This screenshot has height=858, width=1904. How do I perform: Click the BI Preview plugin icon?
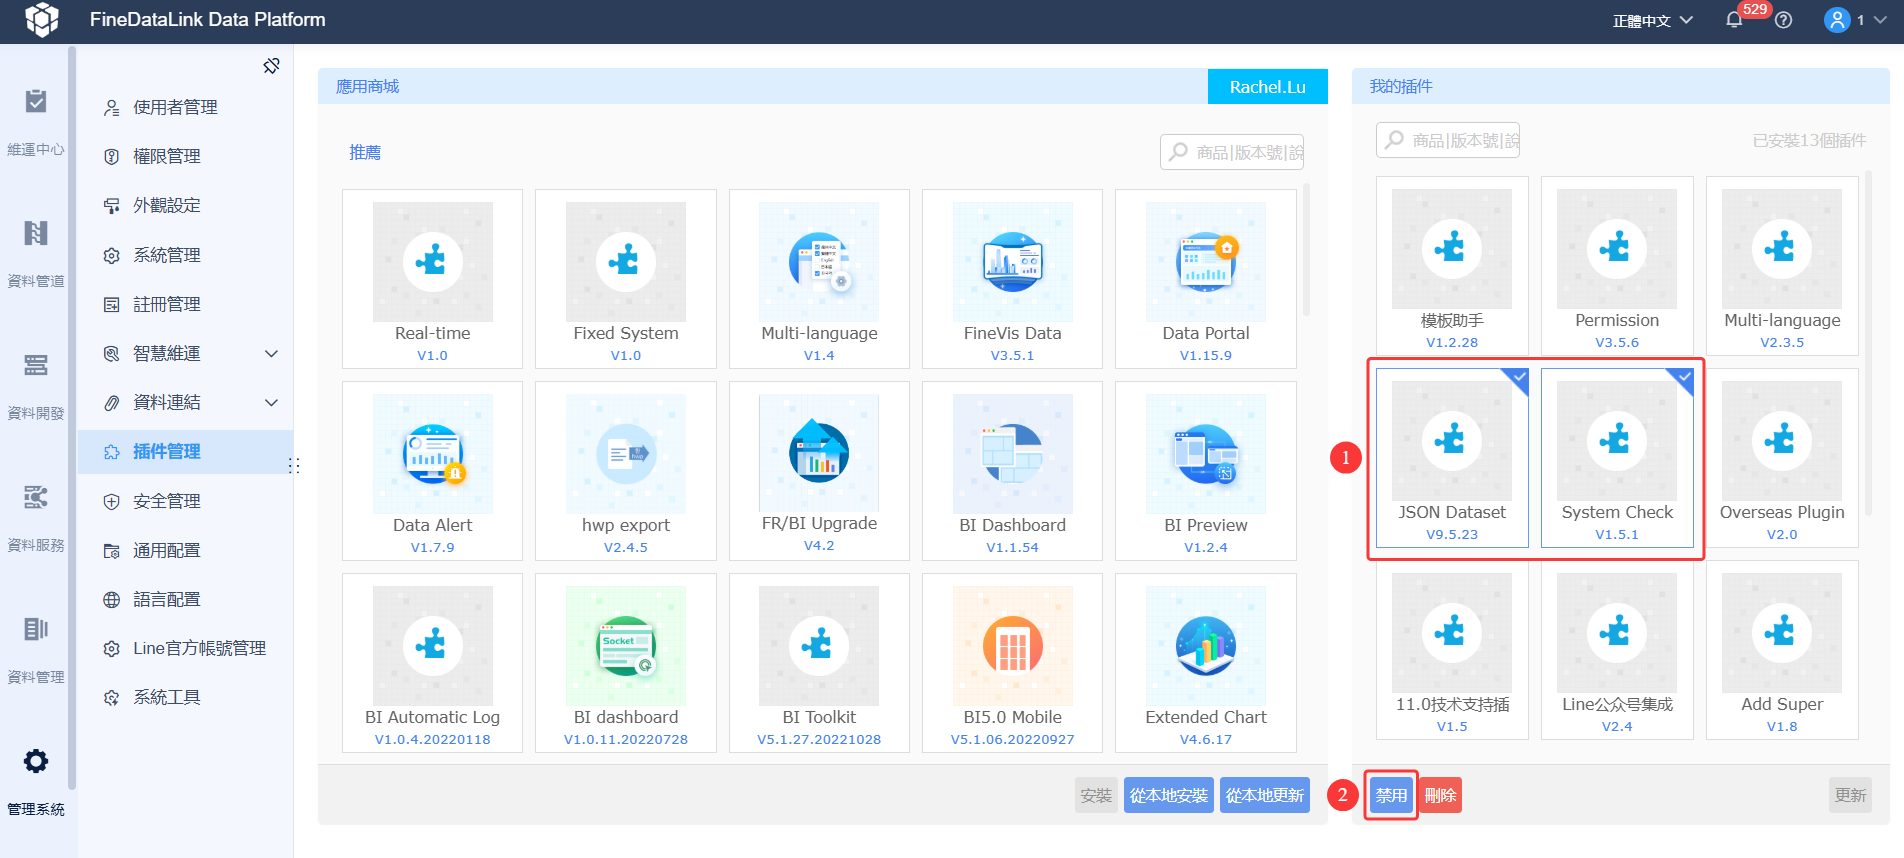point(1206,454)
